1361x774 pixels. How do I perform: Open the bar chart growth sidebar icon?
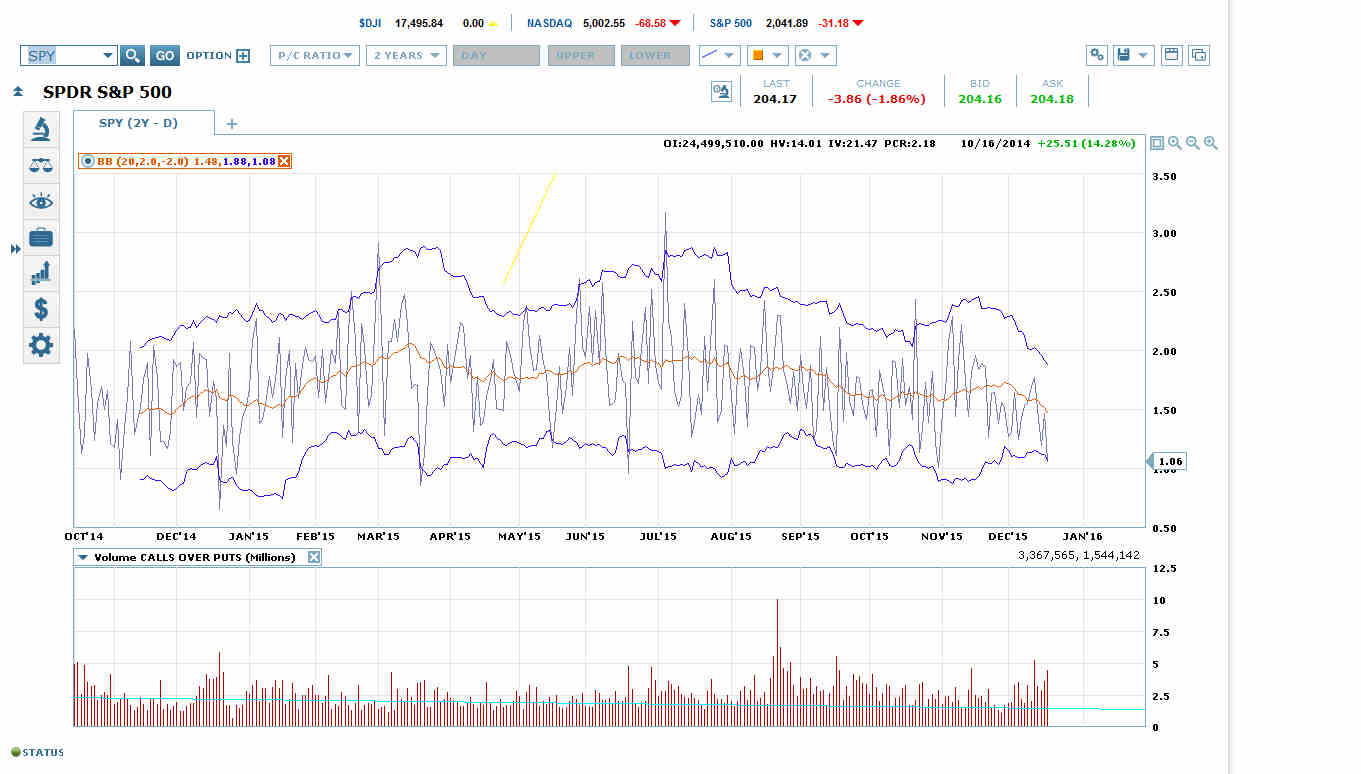pos(41,273)
